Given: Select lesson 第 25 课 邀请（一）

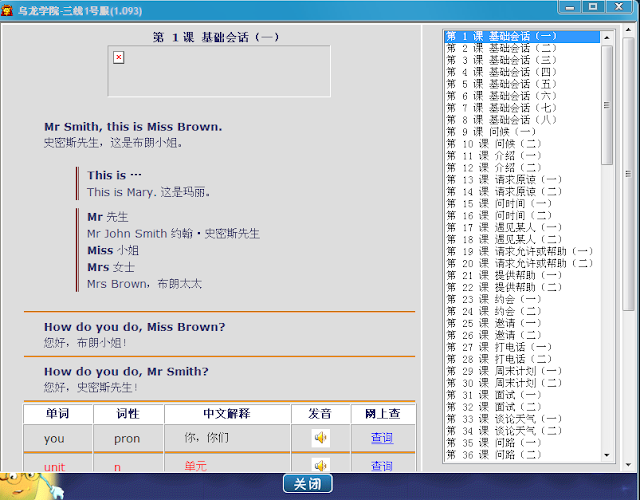Looking at the screenshot, I should 522,323.
